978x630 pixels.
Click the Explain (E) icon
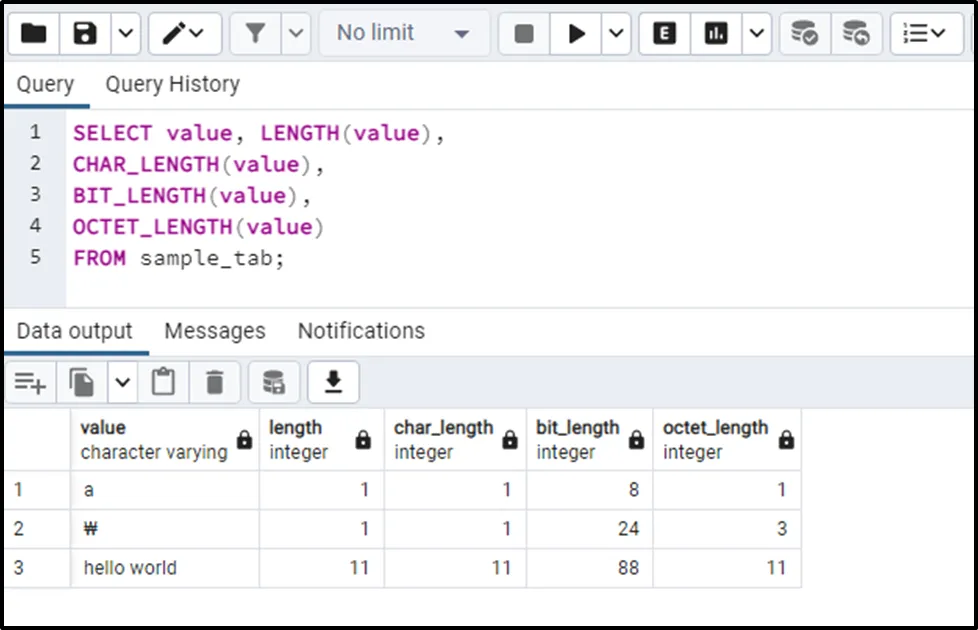664,34
